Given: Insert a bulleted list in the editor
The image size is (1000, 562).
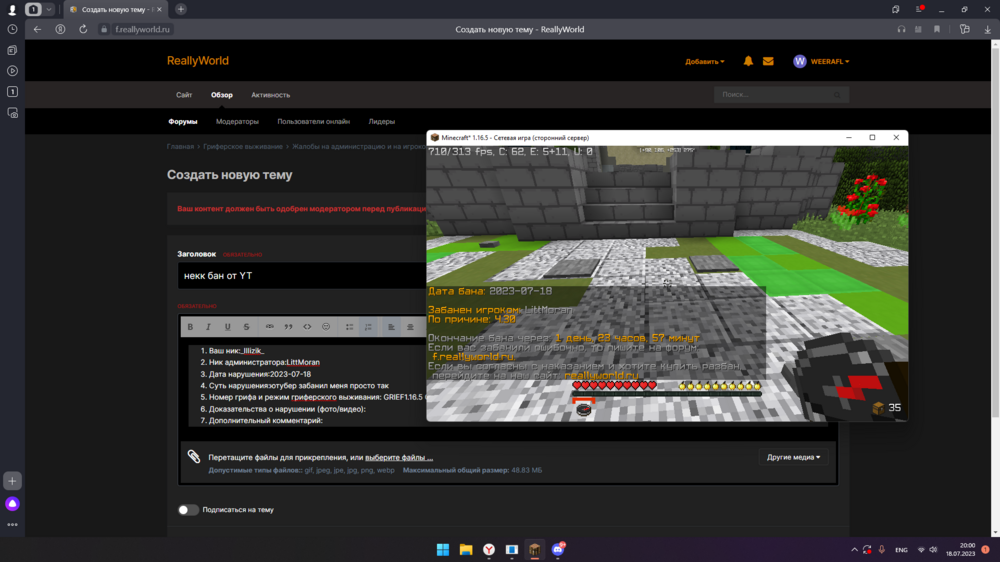Looking at the screenshot, I should (x=349, y=327).
